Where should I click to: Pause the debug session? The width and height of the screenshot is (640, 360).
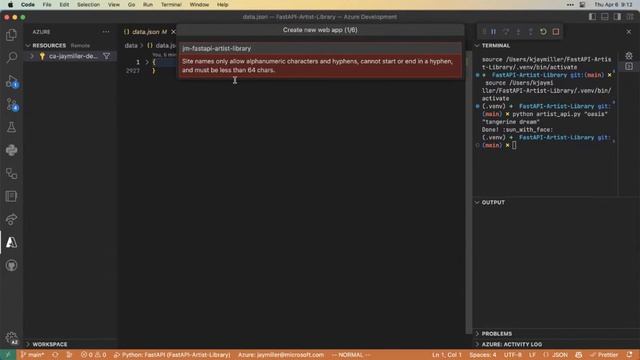point(493,31)
